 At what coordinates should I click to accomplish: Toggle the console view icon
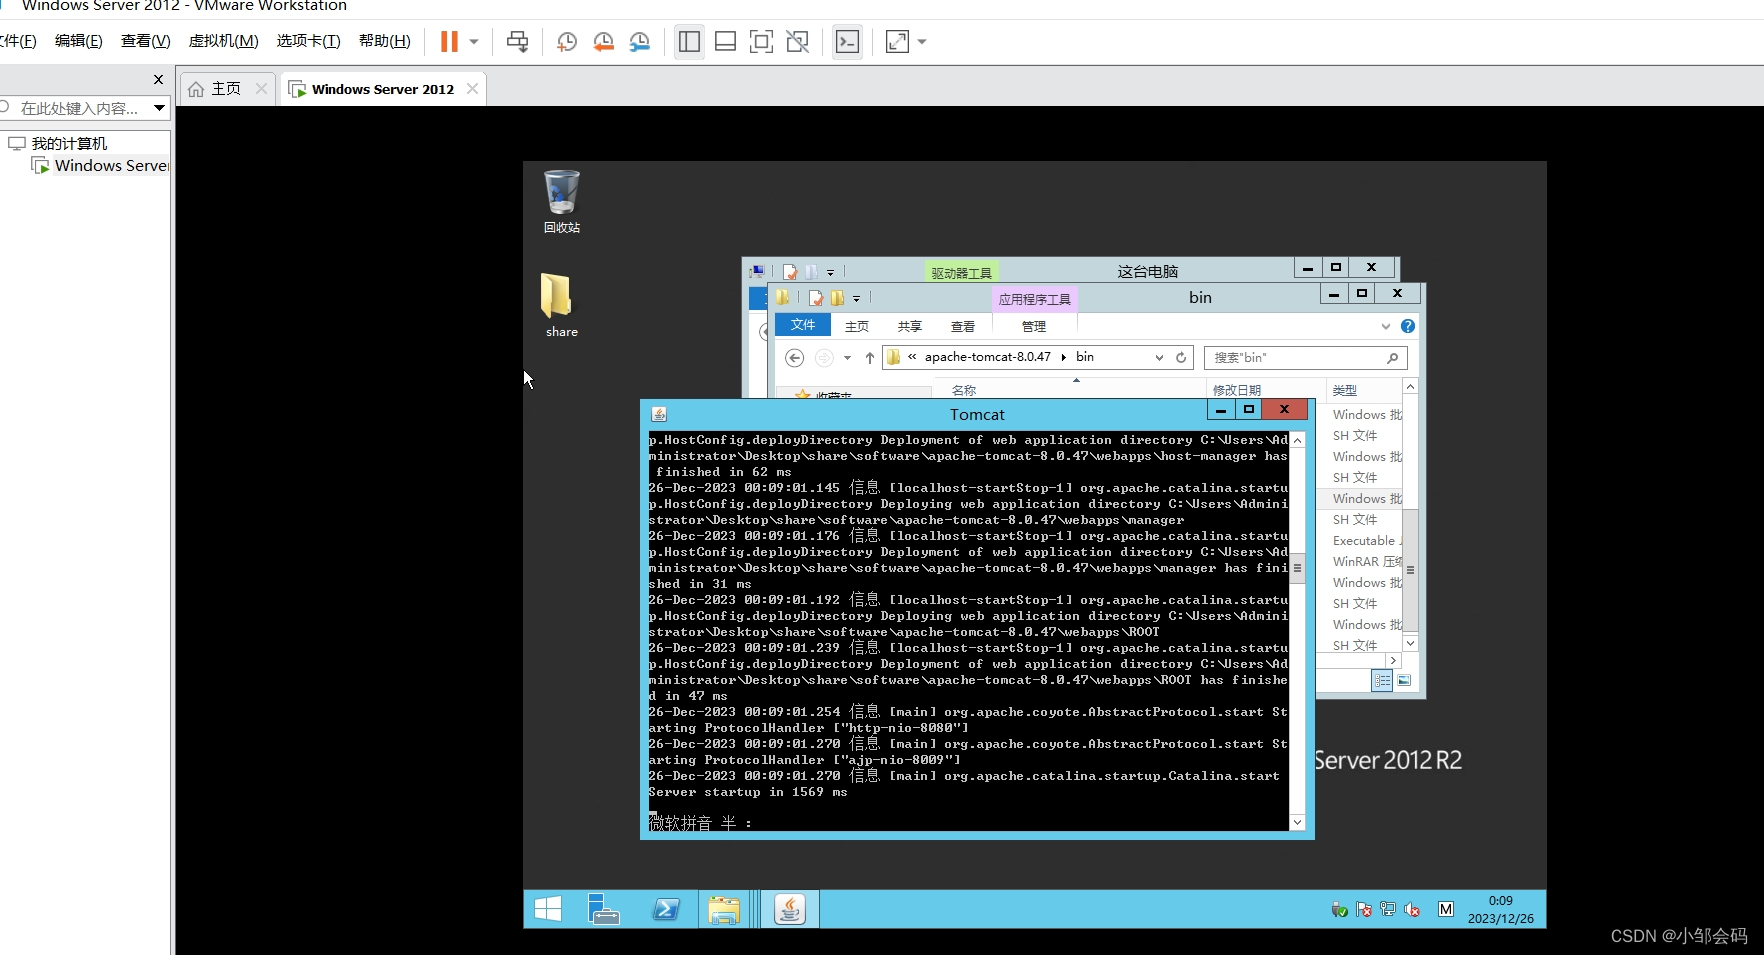click(847, 41)
